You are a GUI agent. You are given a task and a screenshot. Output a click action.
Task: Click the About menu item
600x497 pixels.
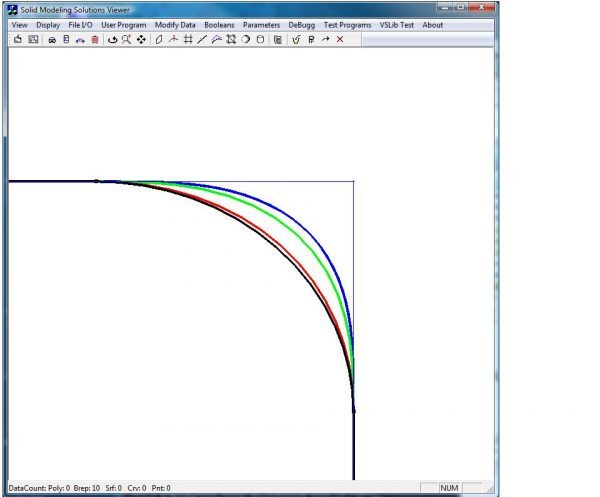pos(433,25)
